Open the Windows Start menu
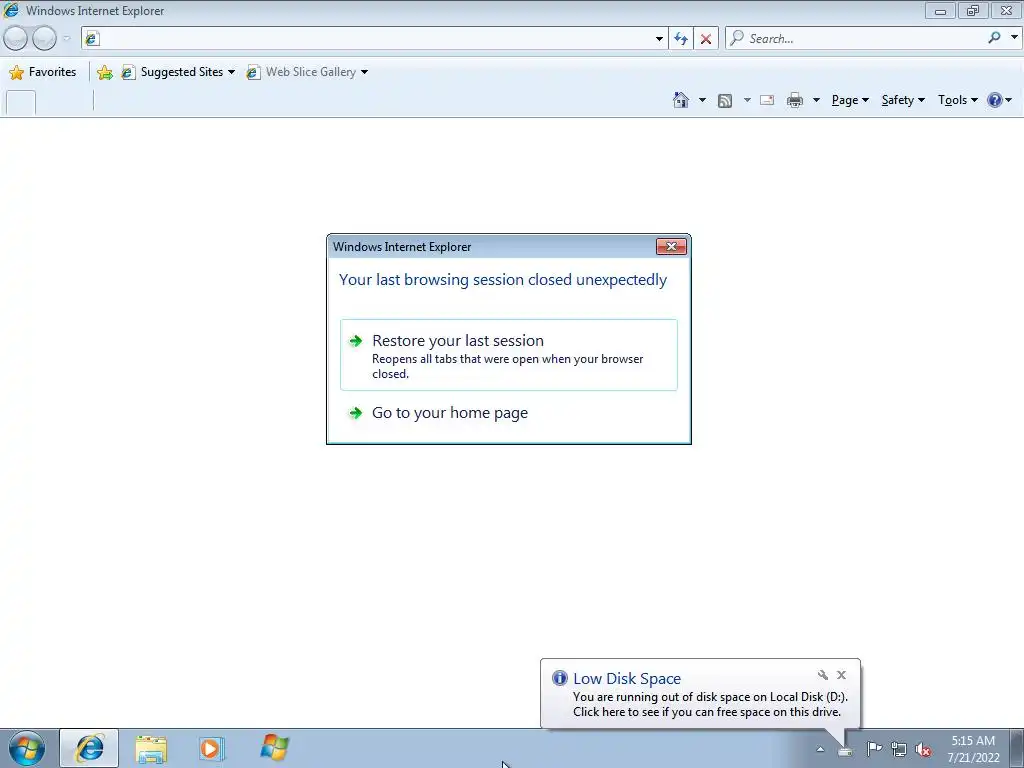Screen dimensions: 1024x768 point(27,748)
